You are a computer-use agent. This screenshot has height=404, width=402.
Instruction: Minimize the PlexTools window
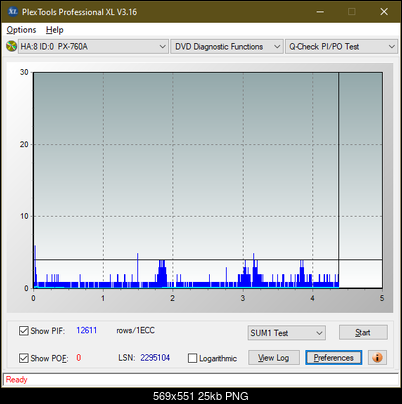click(x=320, y=12)
